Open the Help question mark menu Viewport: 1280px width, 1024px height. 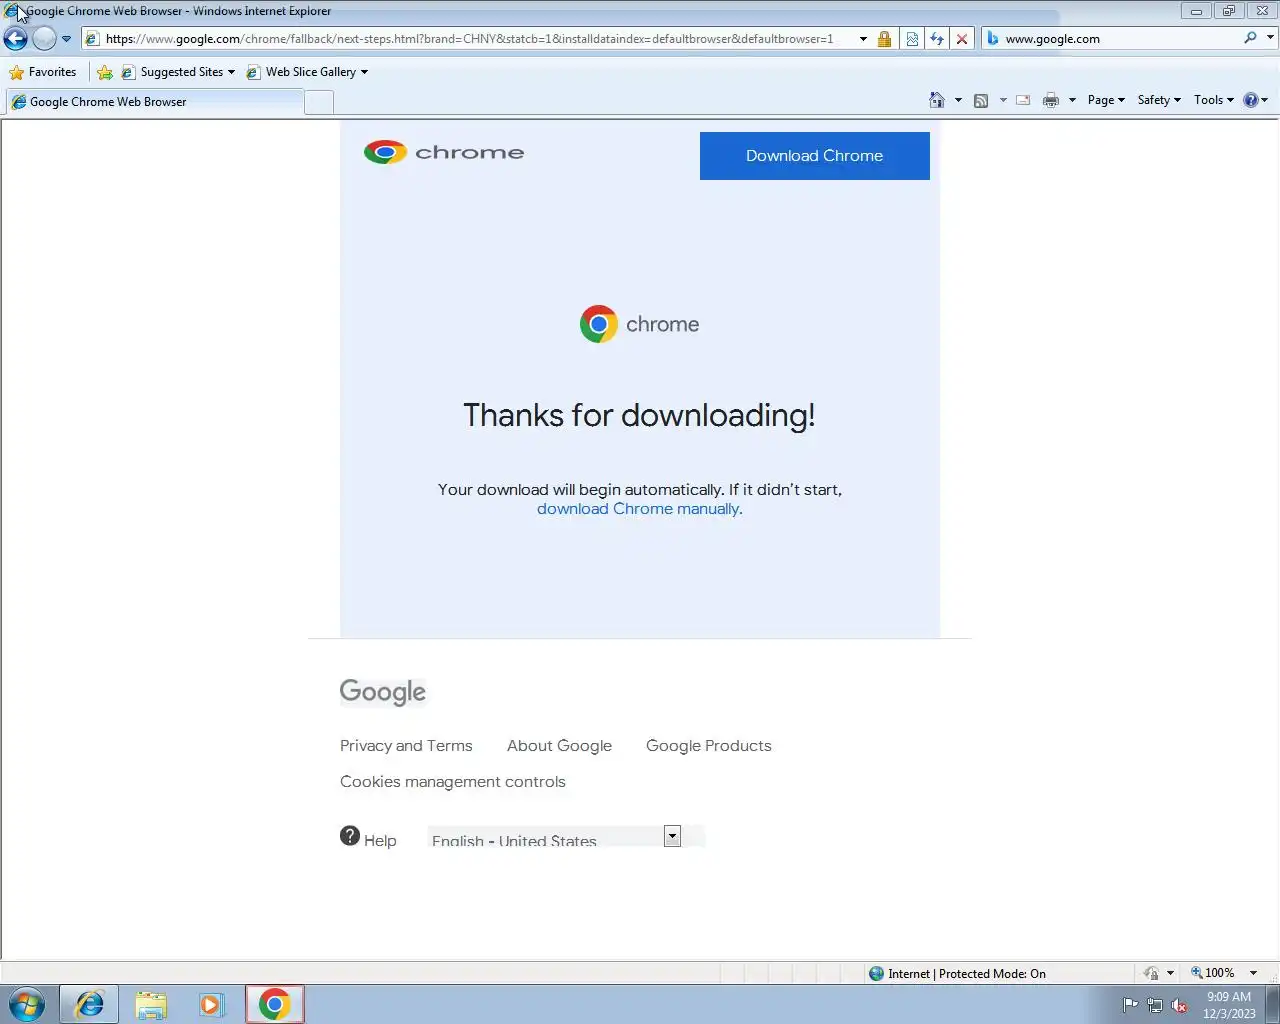(1255, 100)
